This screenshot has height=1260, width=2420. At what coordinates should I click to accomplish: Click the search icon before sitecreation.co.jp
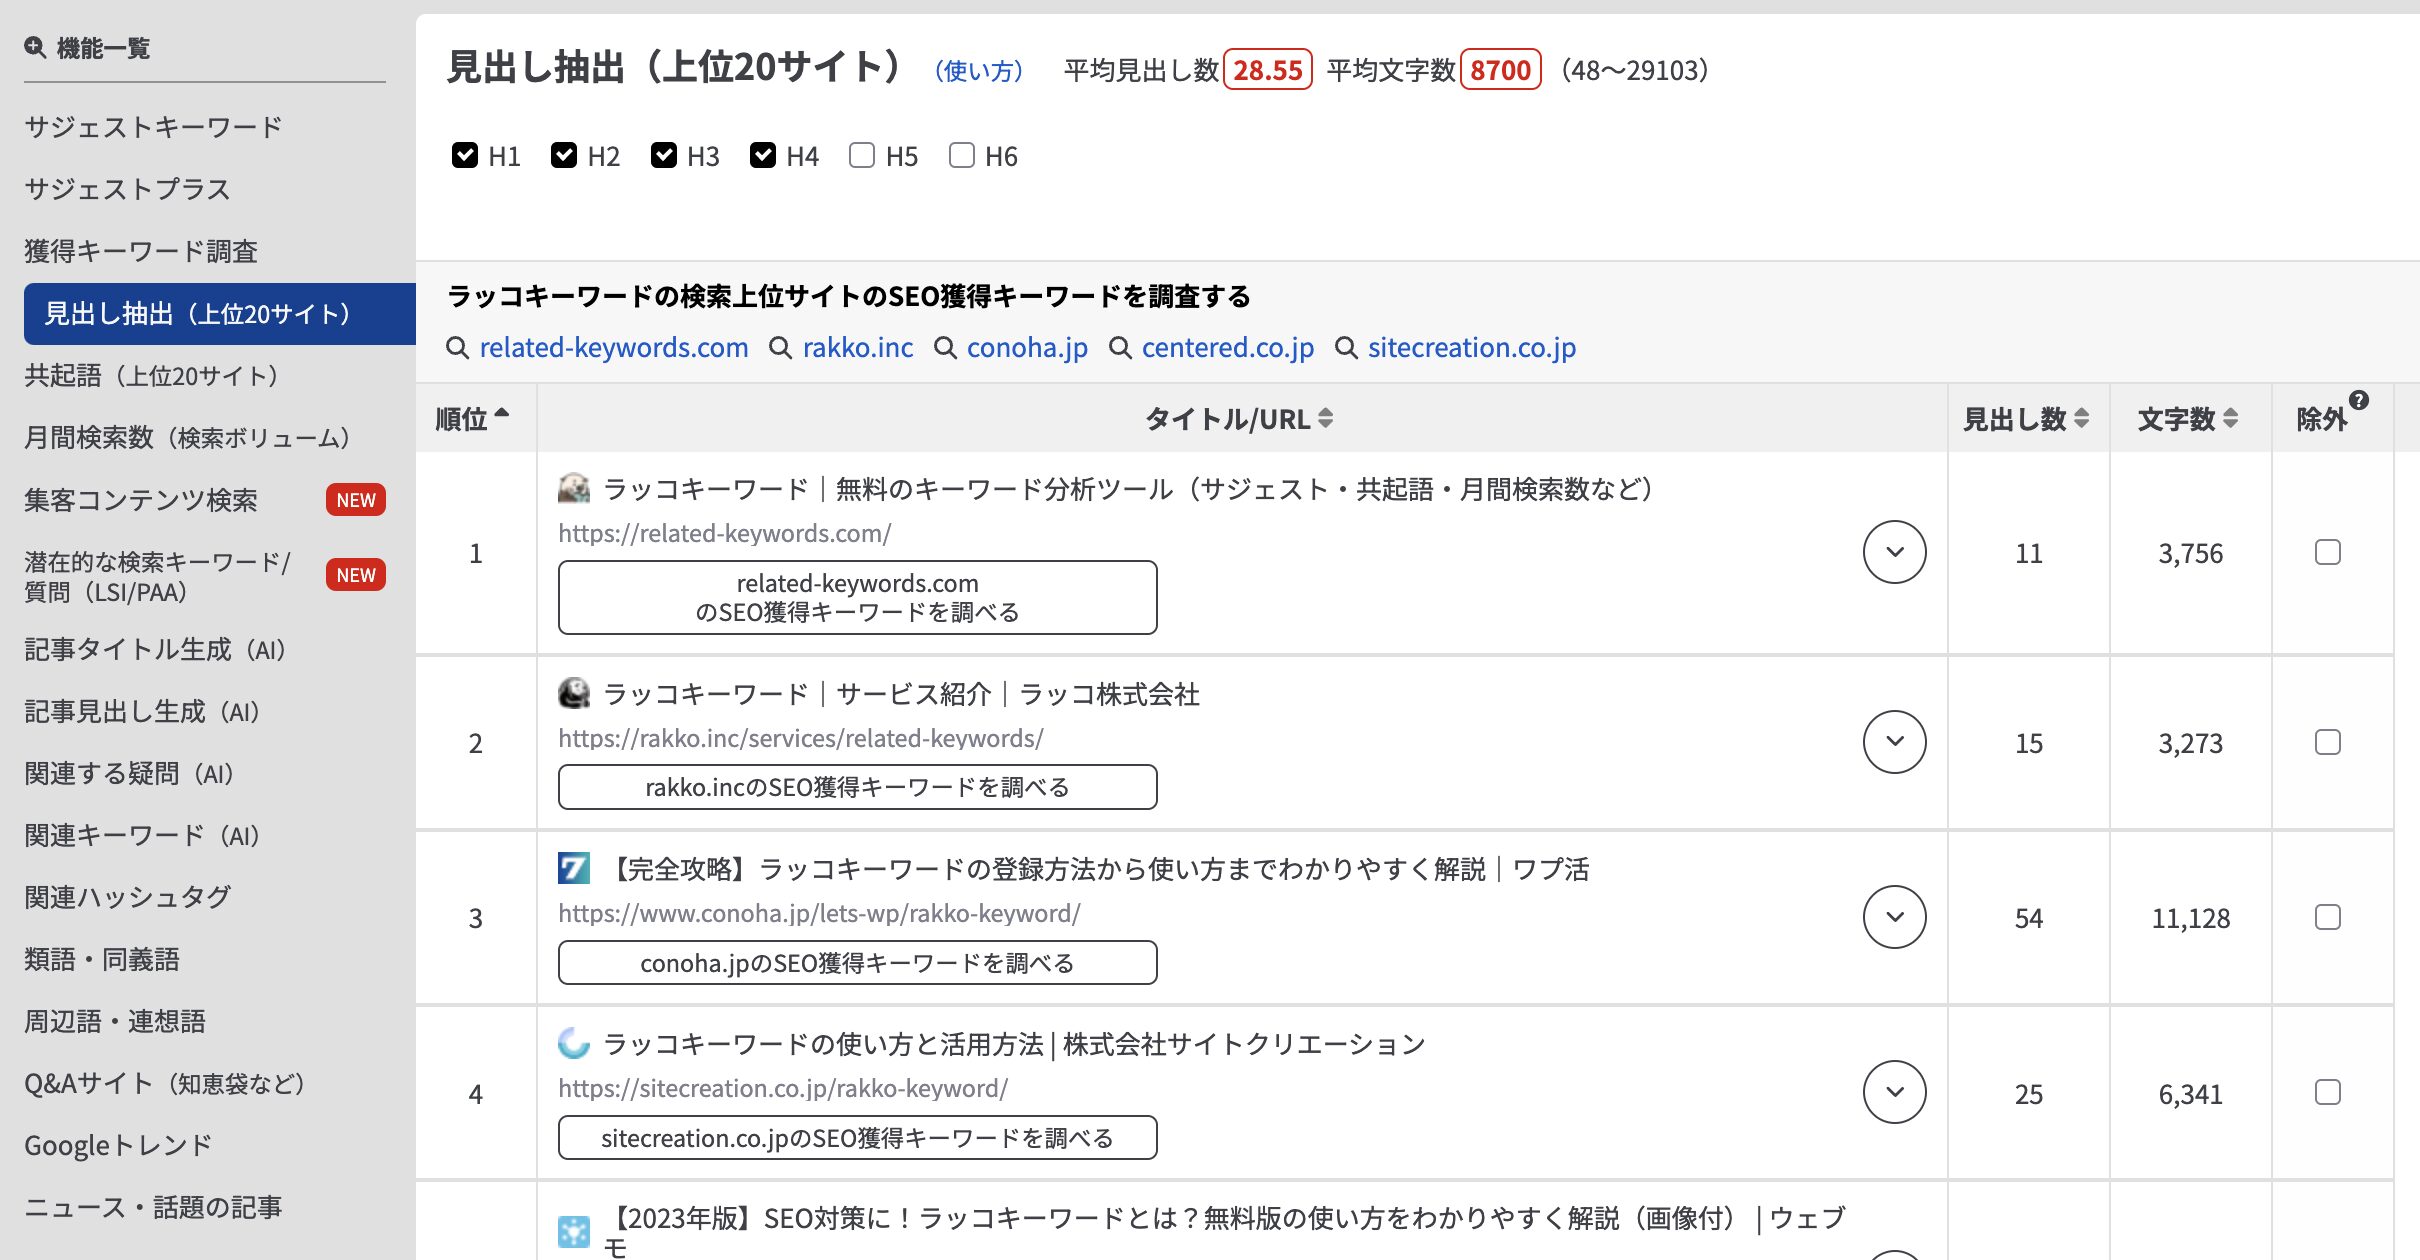click(x=1346, y=348)
